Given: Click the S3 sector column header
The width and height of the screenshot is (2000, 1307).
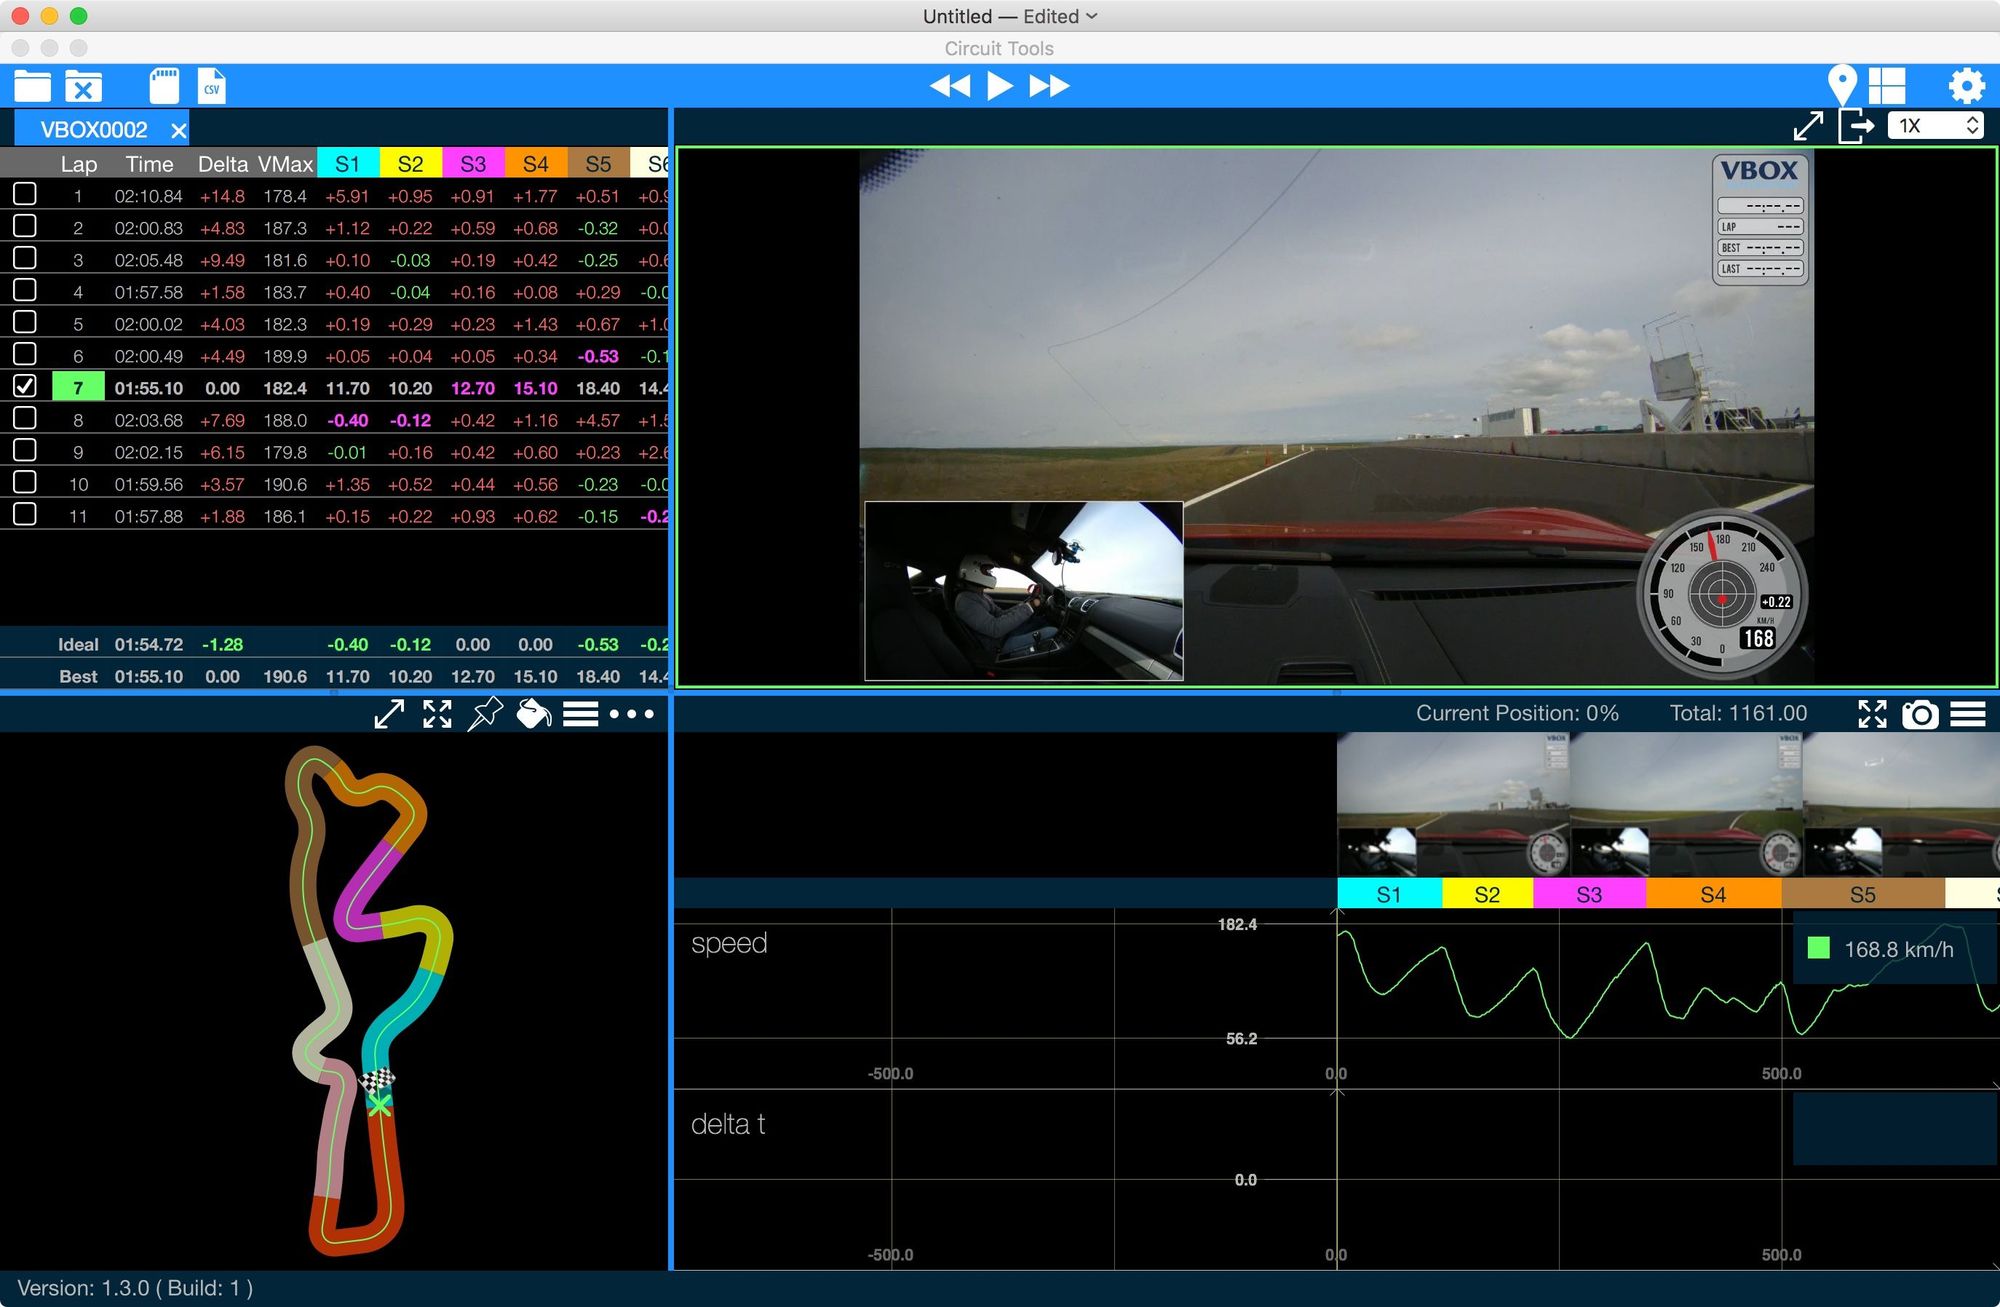Looking at the screenshot, I should coord(473,164).
